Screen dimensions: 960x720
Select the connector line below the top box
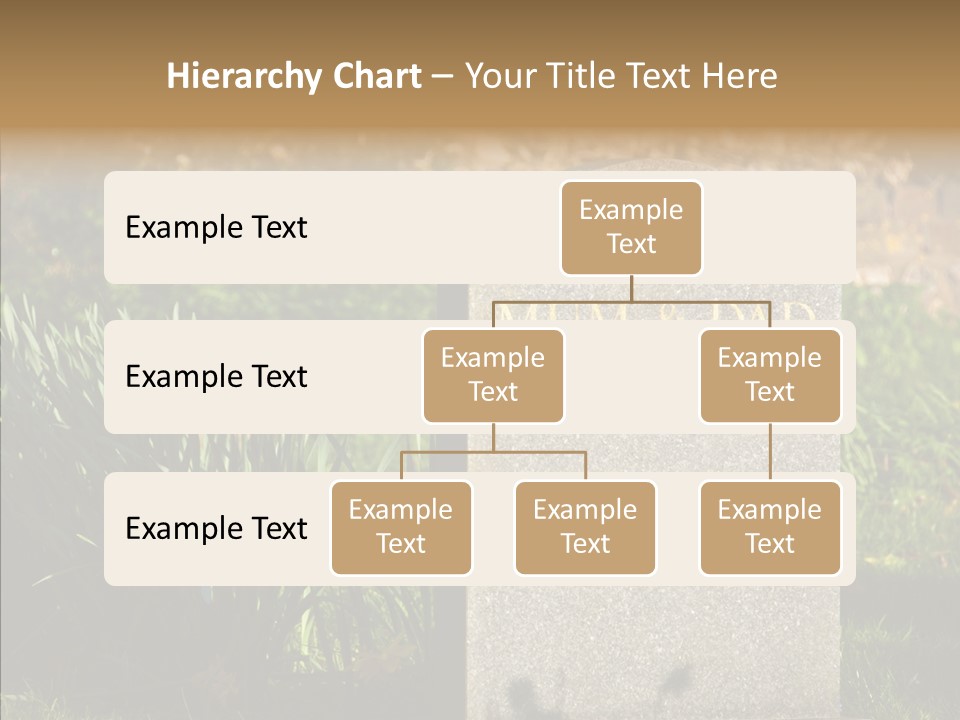(631, 288)
